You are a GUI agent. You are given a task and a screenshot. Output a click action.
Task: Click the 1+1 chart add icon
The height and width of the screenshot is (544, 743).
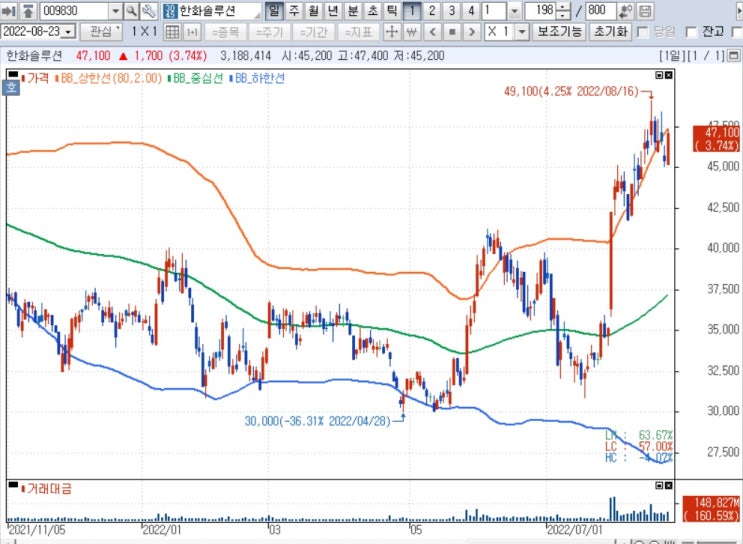[x=192, y=32]
